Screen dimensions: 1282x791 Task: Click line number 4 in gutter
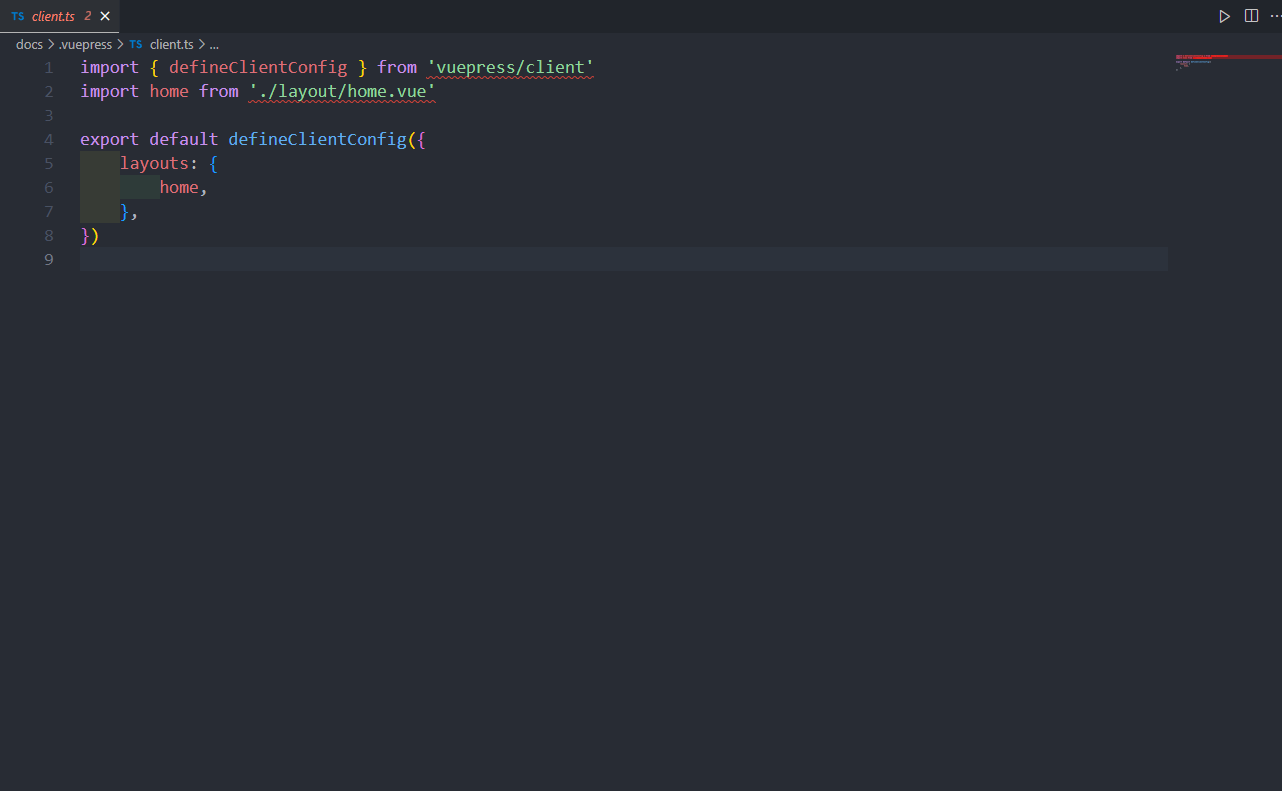click(x=49, y=139)
